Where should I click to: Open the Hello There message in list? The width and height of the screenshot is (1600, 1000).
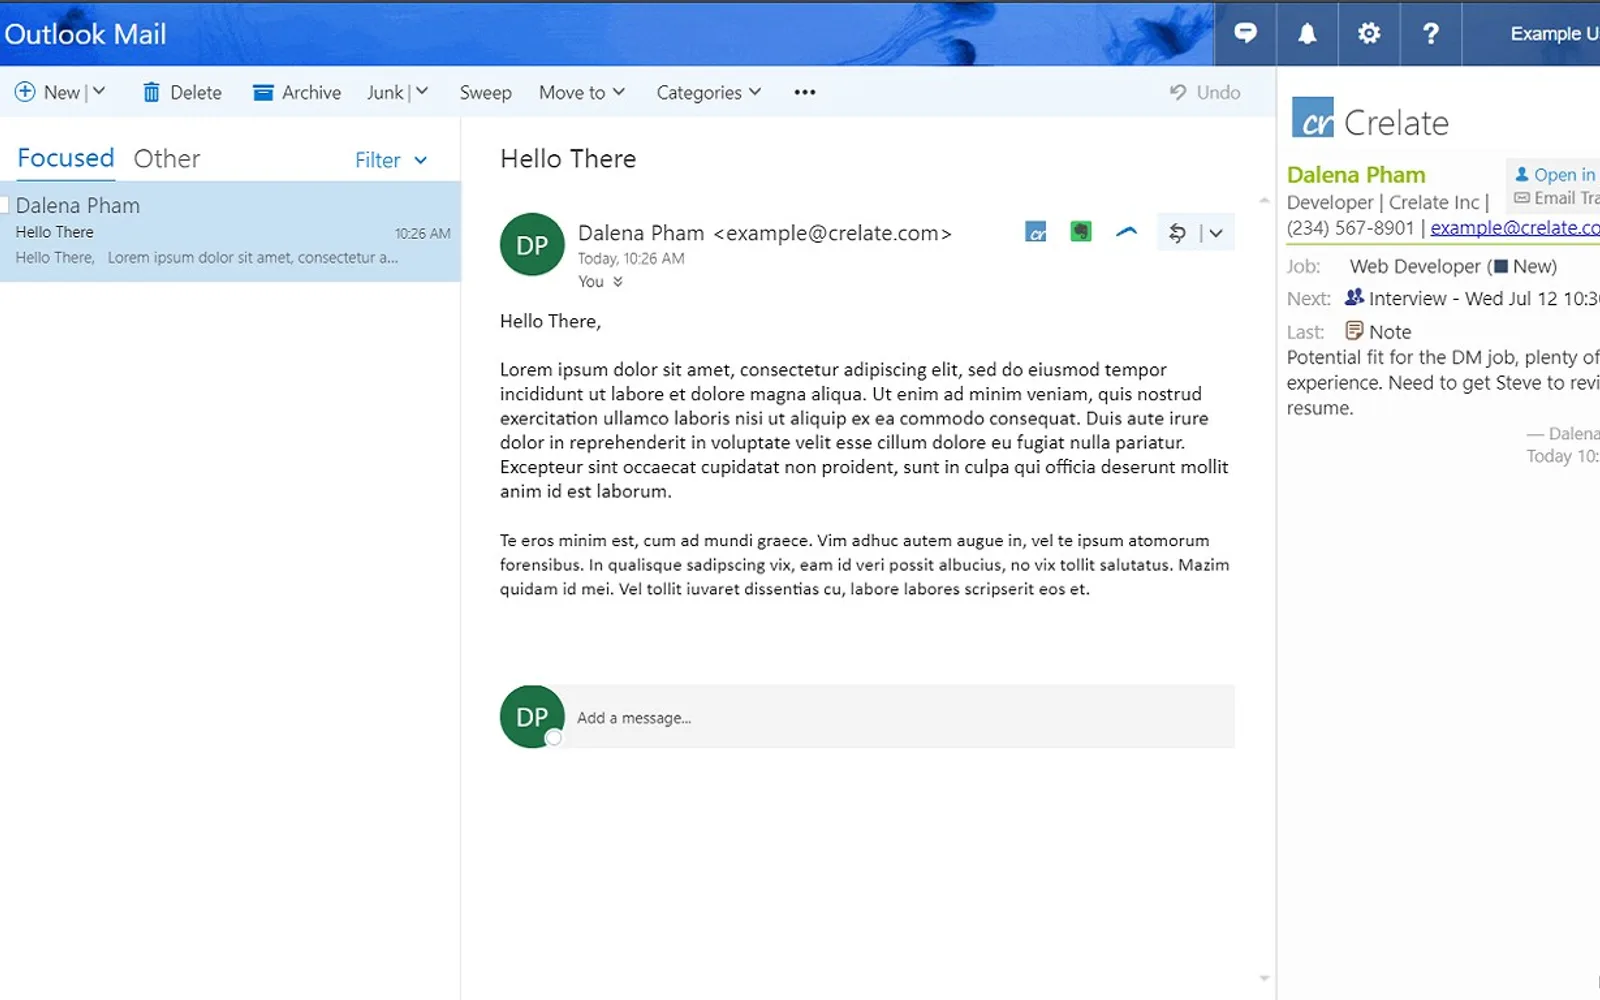[x=230, y=231]
